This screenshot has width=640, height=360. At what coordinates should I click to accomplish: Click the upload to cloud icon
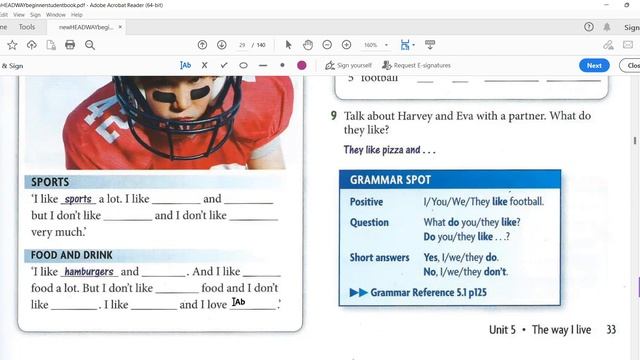coord(31,45)
